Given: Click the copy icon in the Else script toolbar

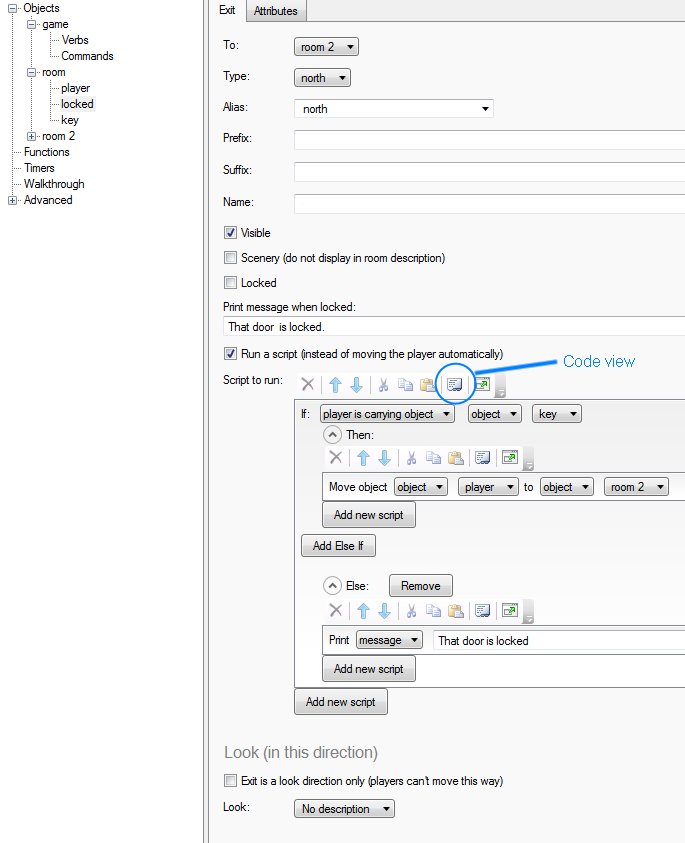Looking at the screenshot, I should 432,610.
